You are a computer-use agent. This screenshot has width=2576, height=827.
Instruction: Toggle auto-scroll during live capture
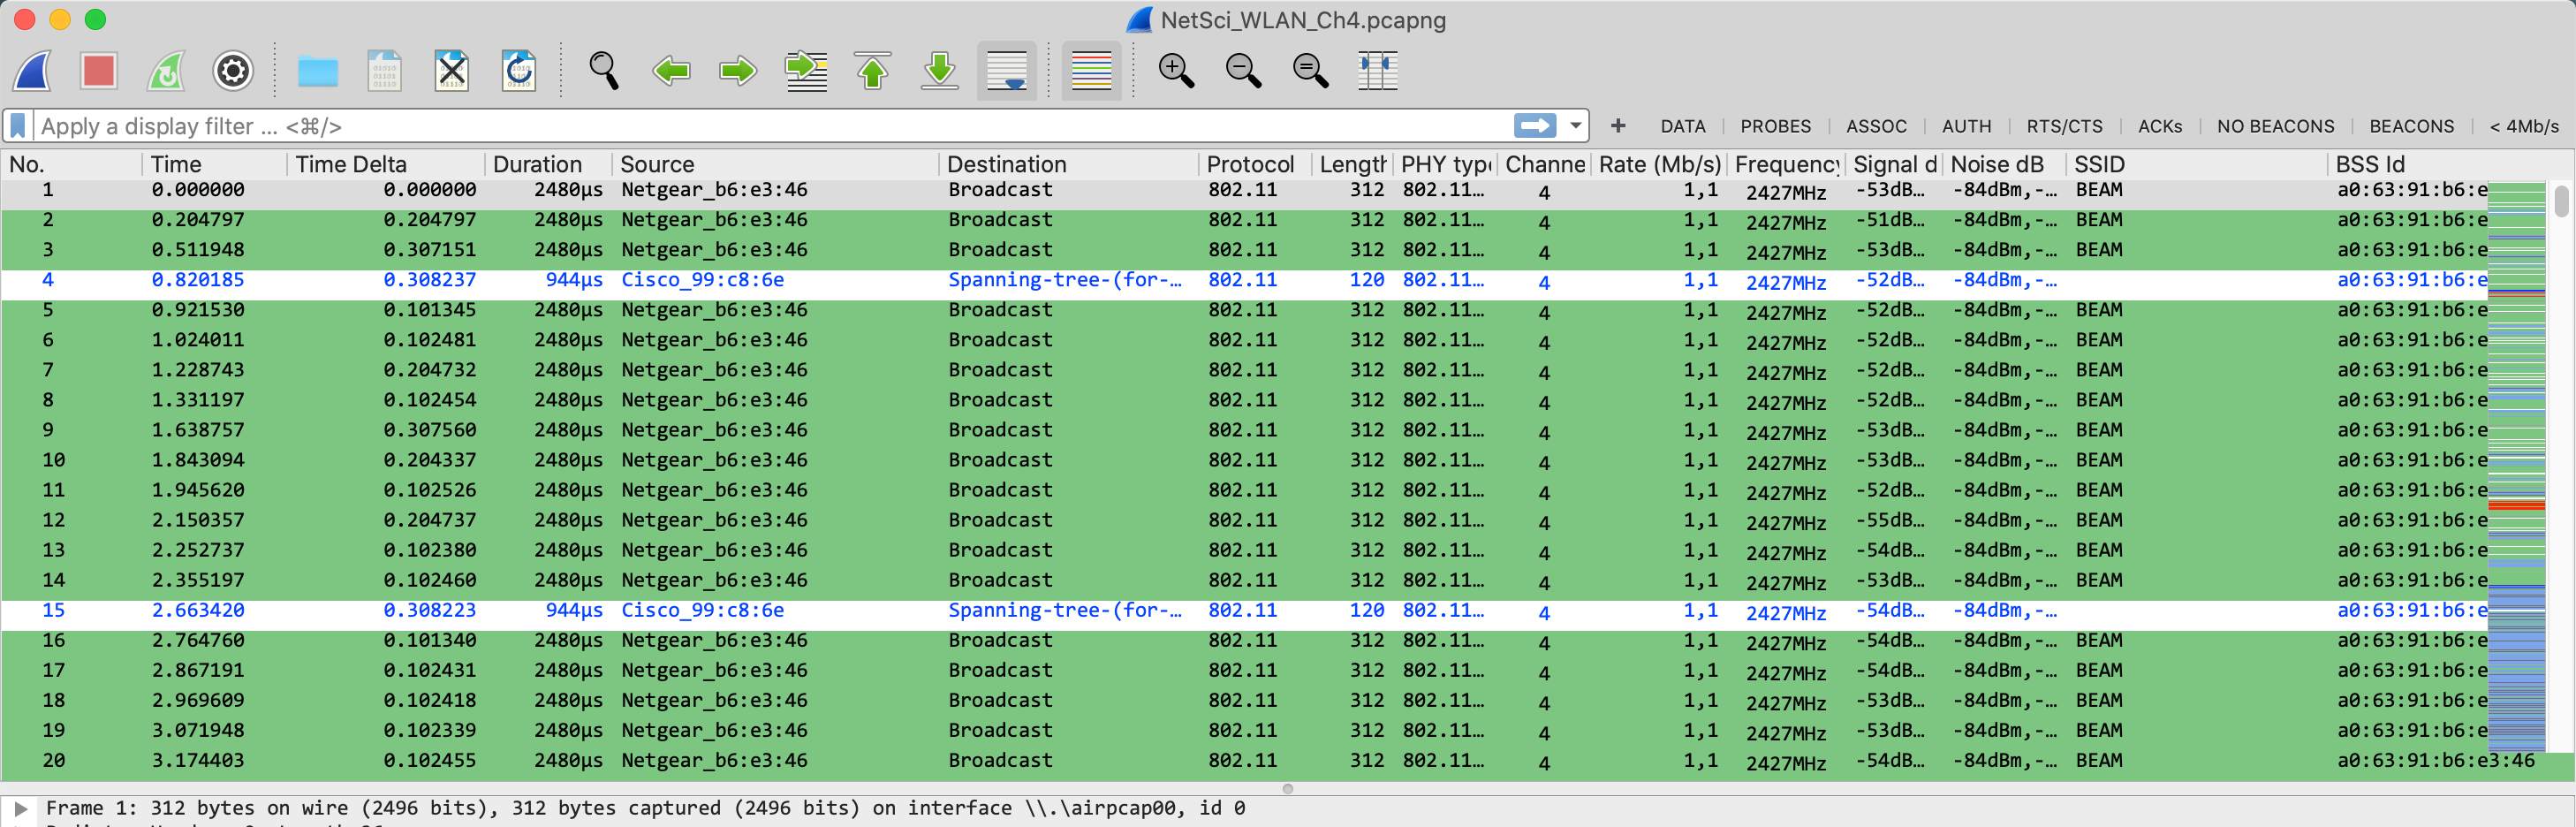click(x=1006, y=71)
